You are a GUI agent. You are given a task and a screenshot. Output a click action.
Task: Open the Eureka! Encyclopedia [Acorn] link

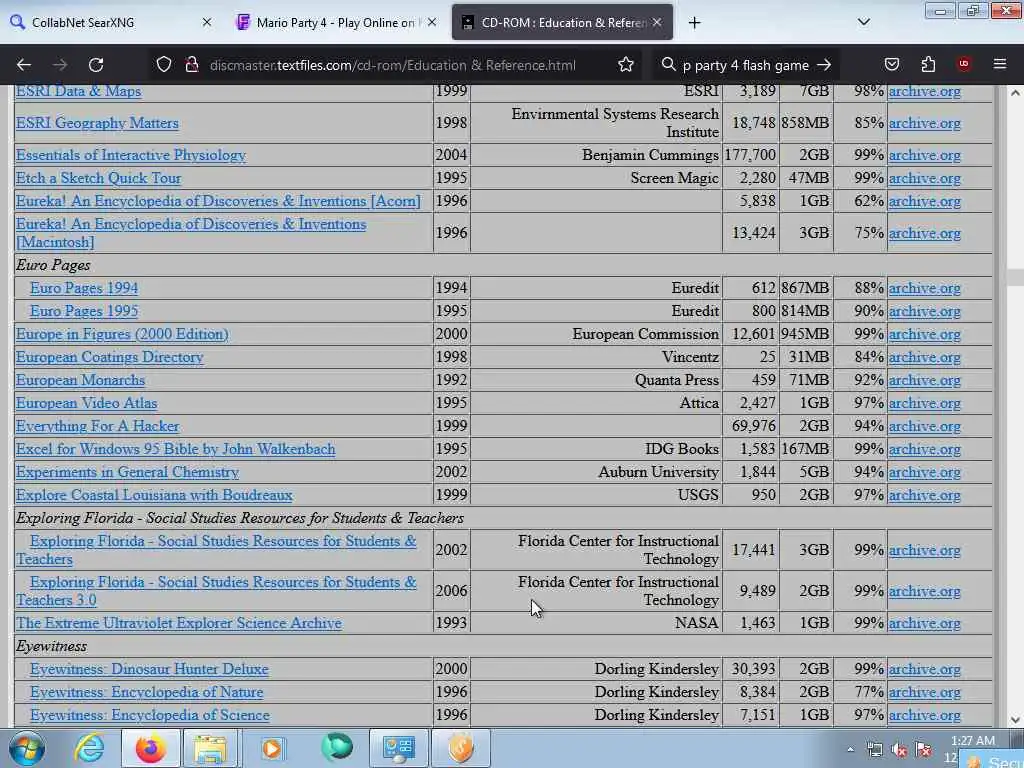click(218, 200)
